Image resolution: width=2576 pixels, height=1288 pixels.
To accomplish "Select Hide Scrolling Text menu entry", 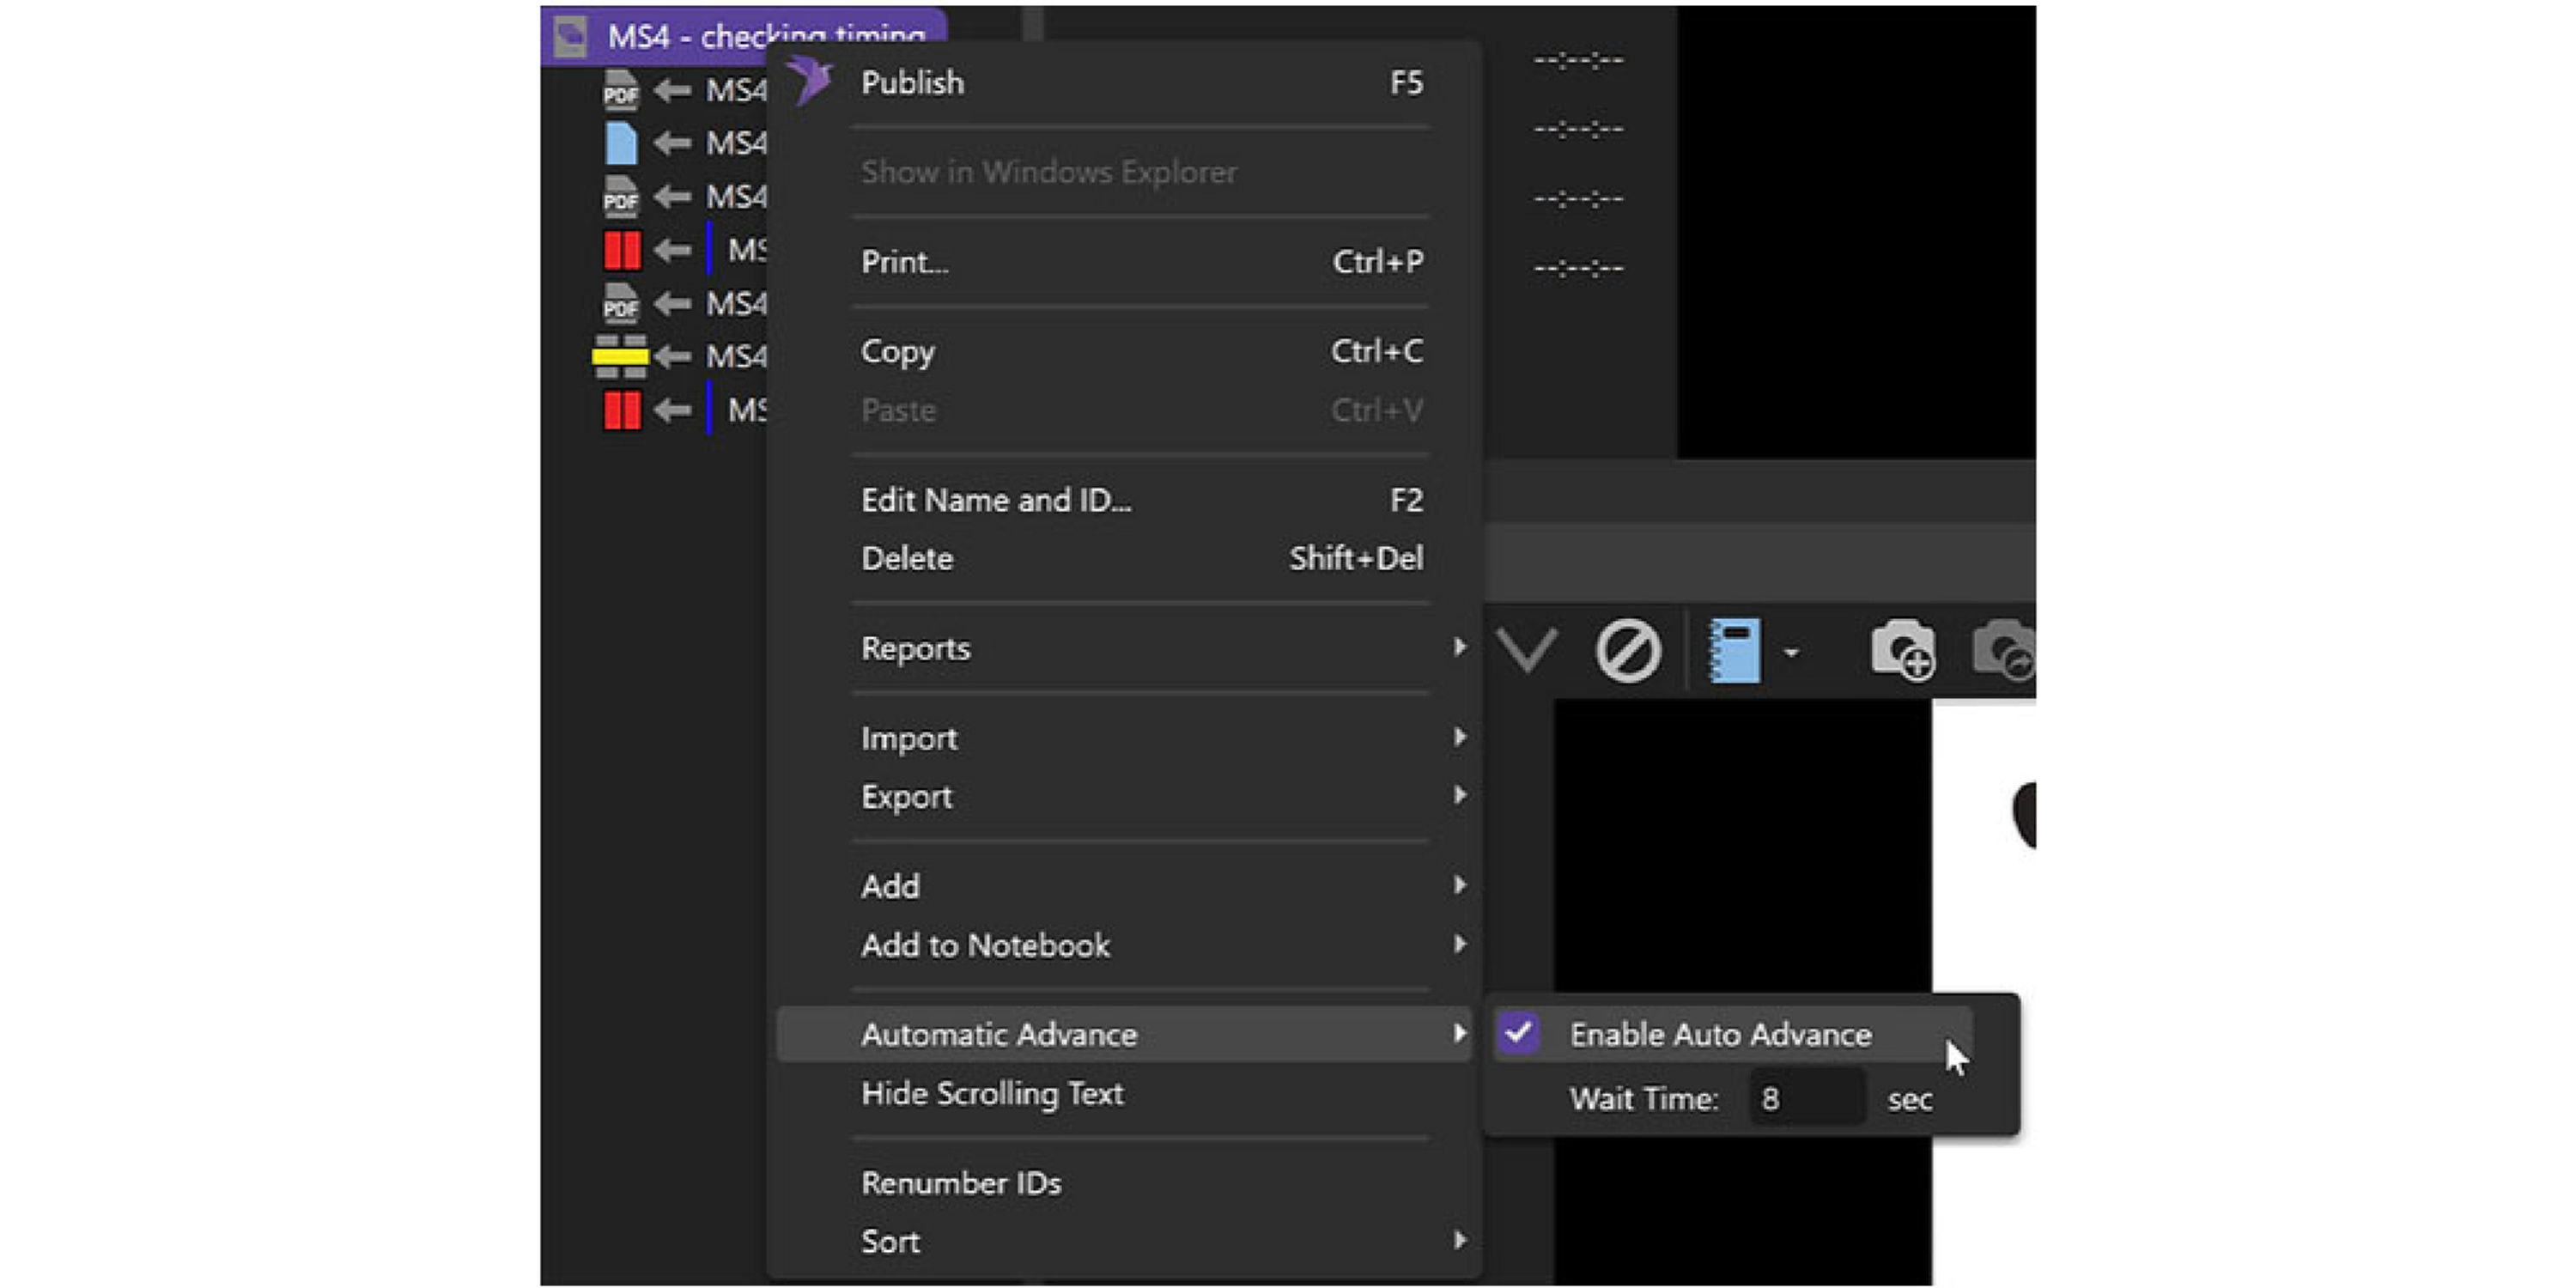I will click(x=991, y=1093).
